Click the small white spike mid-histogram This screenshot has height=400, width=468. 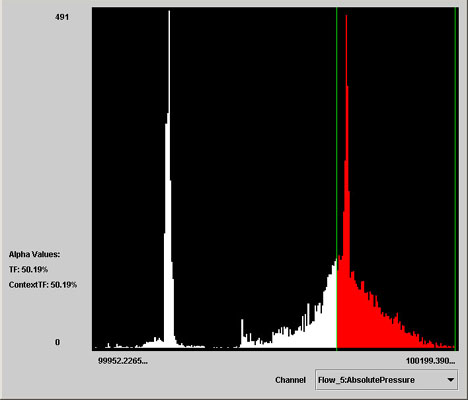point(242,333)
